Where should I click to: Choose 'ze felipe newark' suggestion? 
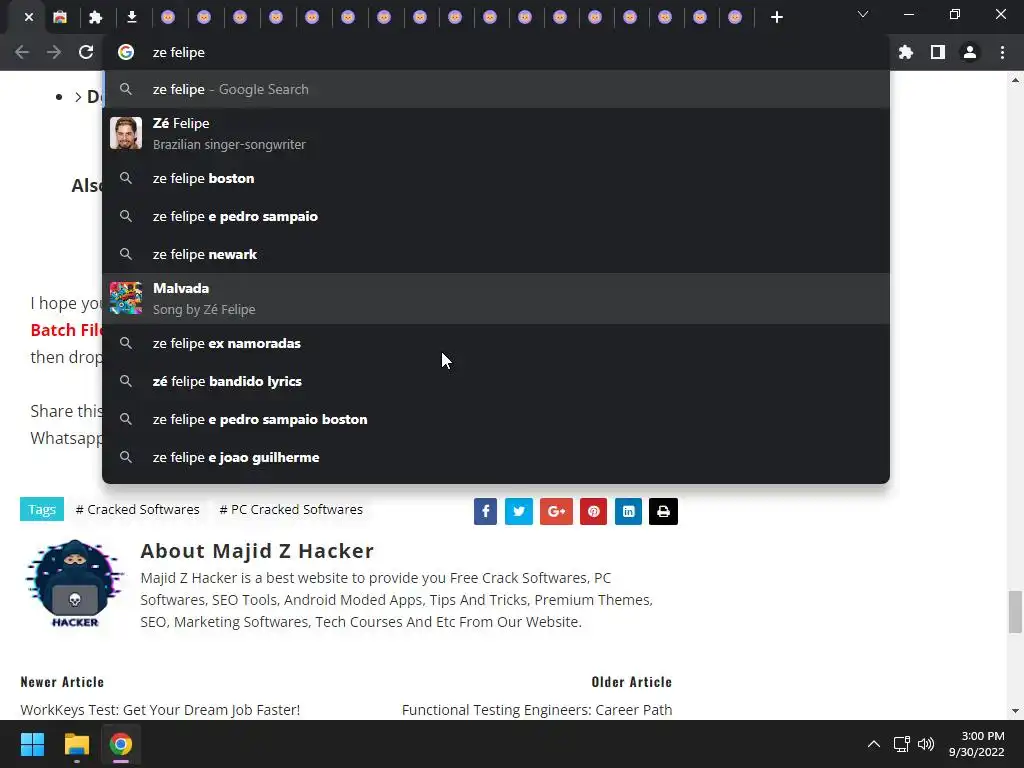[x=496, y=254]
